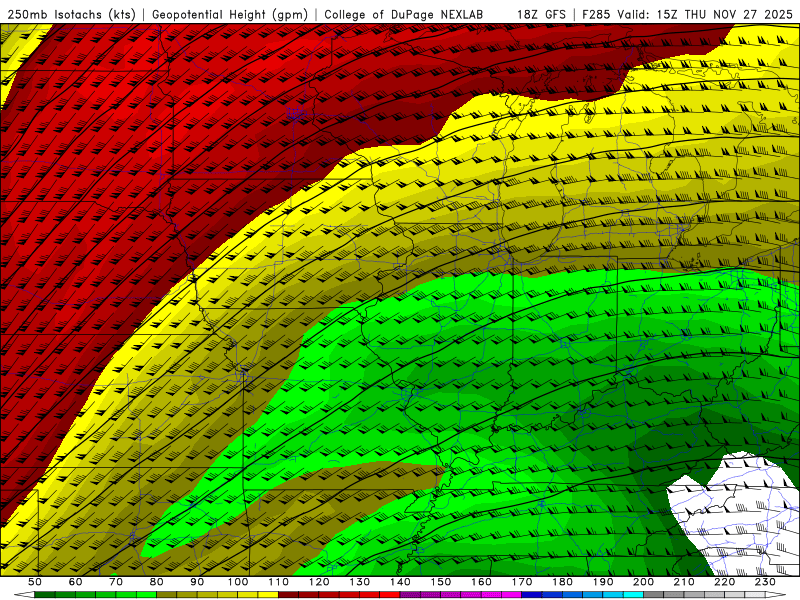Select the purple swatch starting at 140 knots
The image size is (800, 600).
[x=410, y=595]
